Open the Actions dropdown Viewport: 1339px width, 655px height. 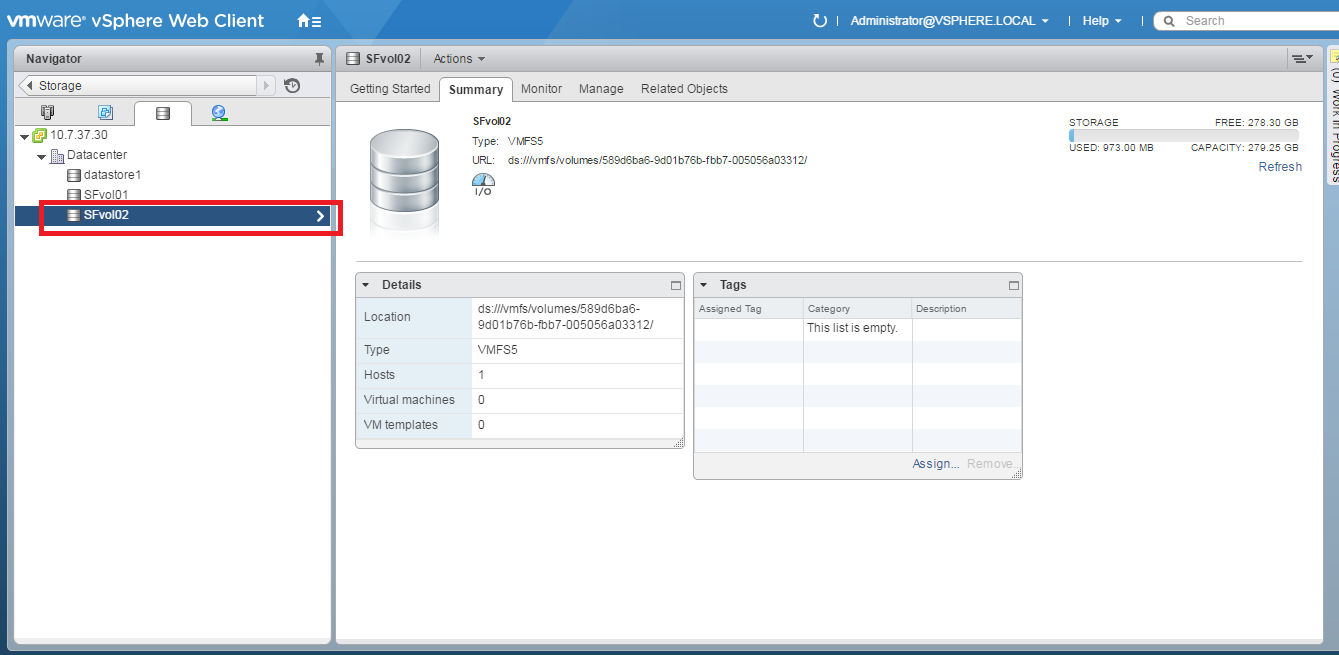[459, 59]
